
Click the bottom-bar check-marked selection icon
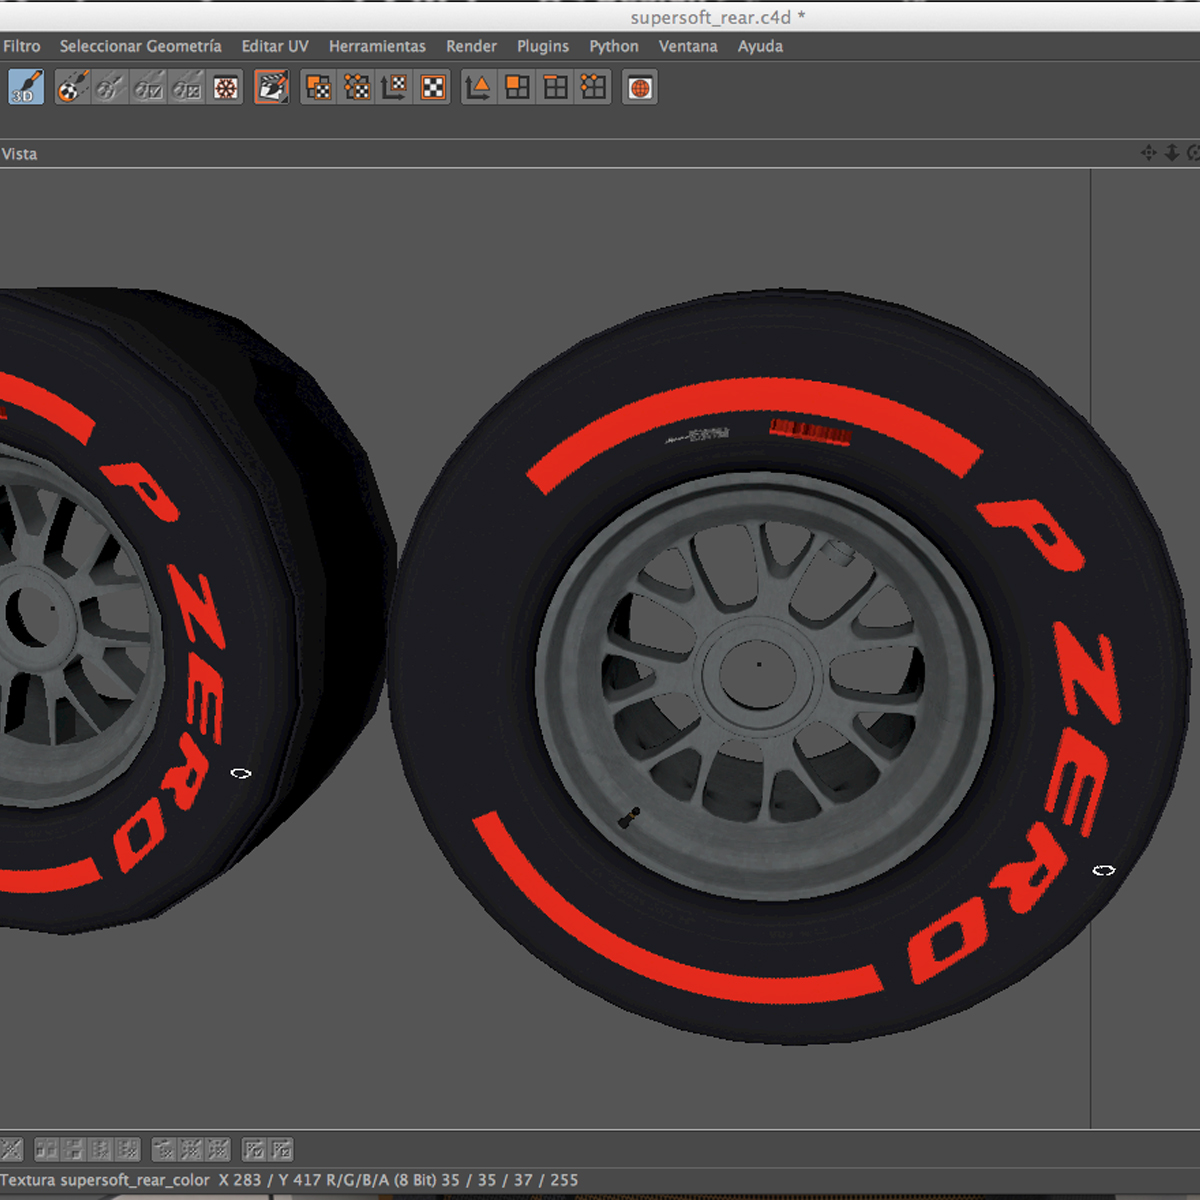(254, 1150)
